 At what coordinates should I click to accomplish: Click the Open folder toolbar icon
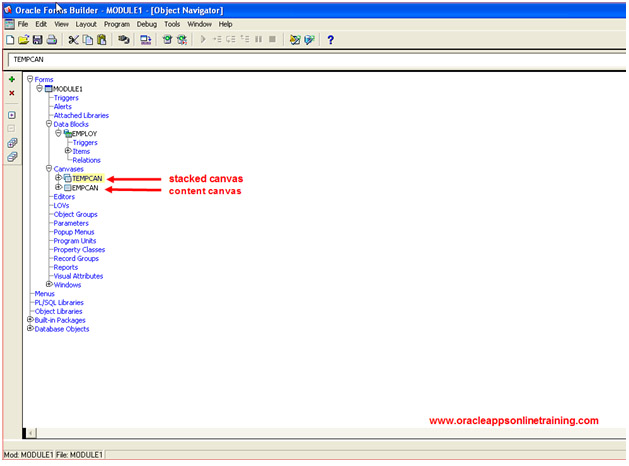pyautogui.click(x=23, y=40)
